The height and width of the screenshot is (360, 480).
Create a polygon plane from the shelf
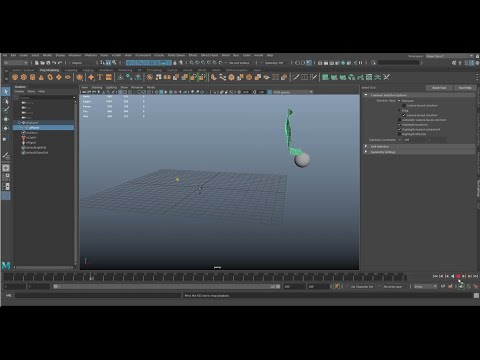point(59,77)
